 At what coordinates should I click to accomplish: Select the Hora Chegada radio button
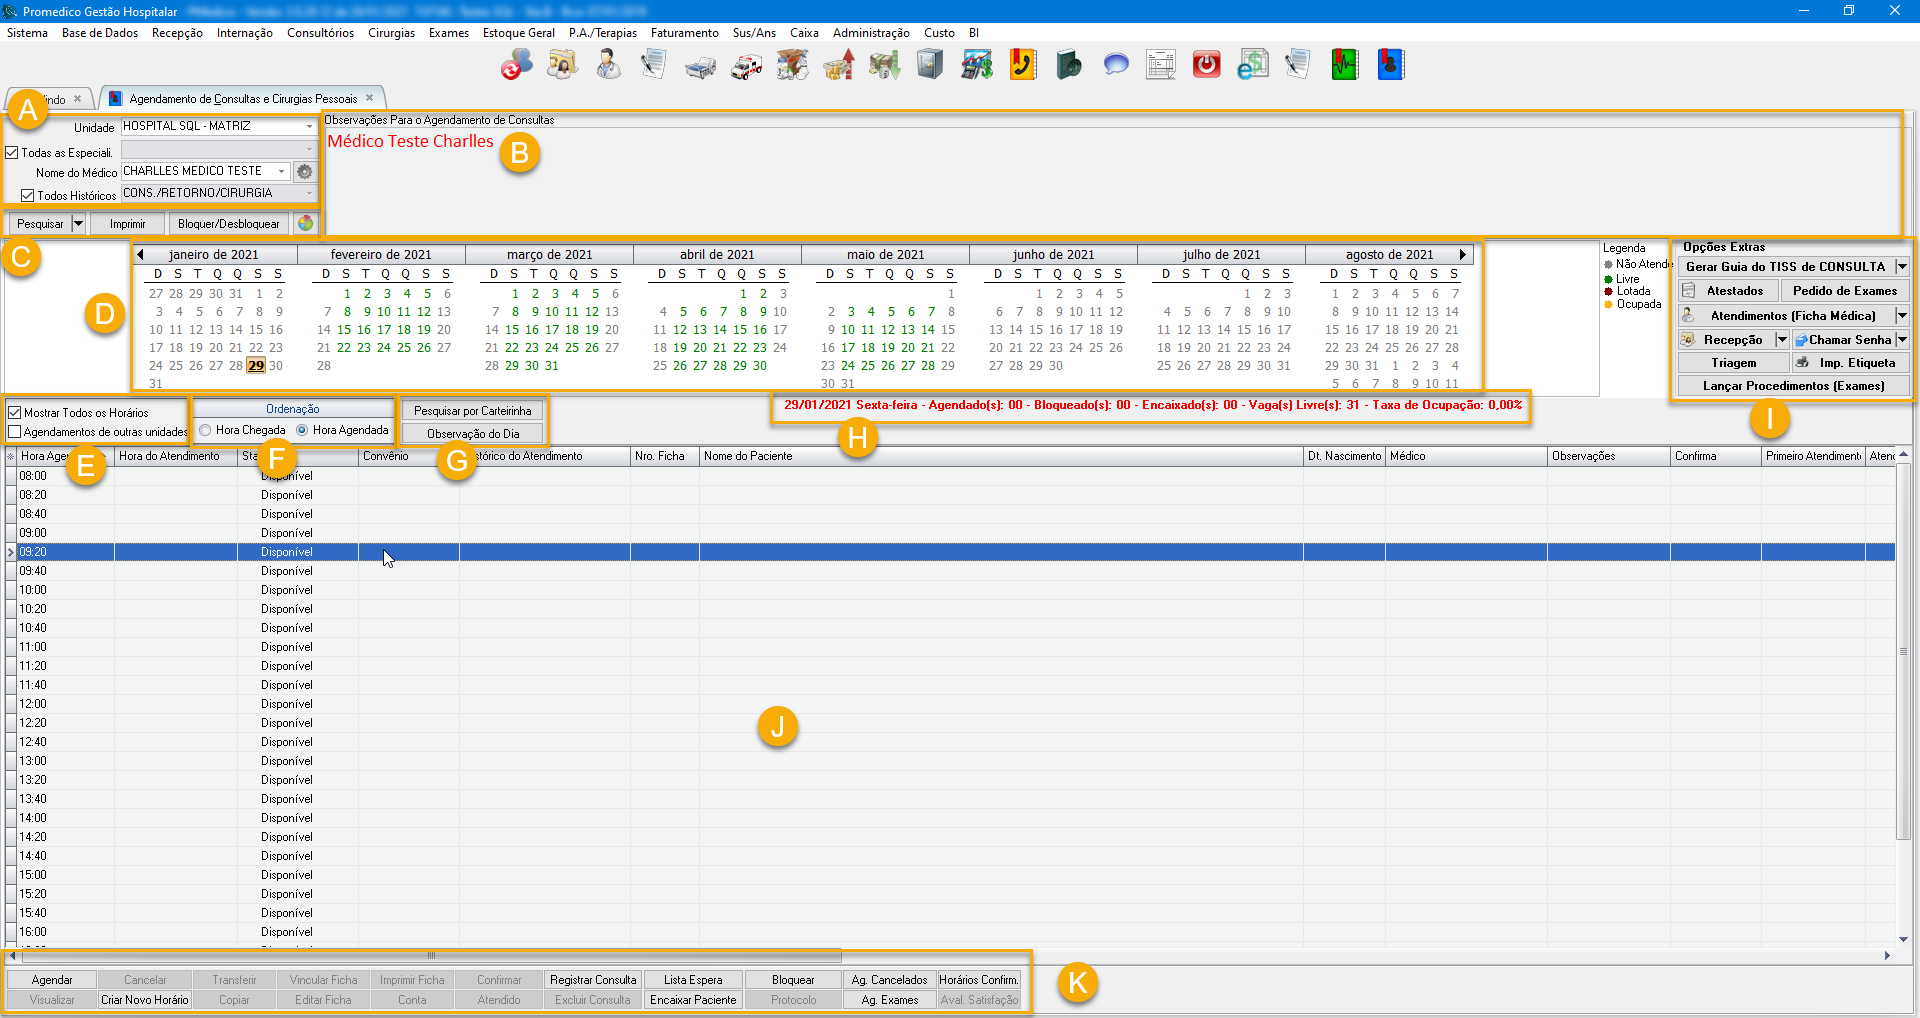(x=206, y=430)
